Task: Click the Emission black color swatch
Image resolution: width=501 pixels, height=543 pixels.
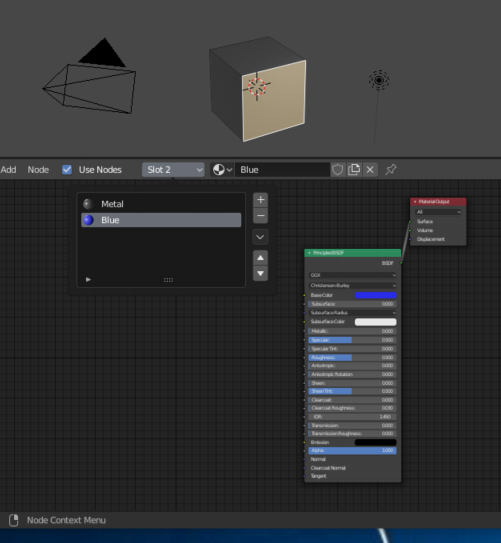Action: [x=376, y=443]
